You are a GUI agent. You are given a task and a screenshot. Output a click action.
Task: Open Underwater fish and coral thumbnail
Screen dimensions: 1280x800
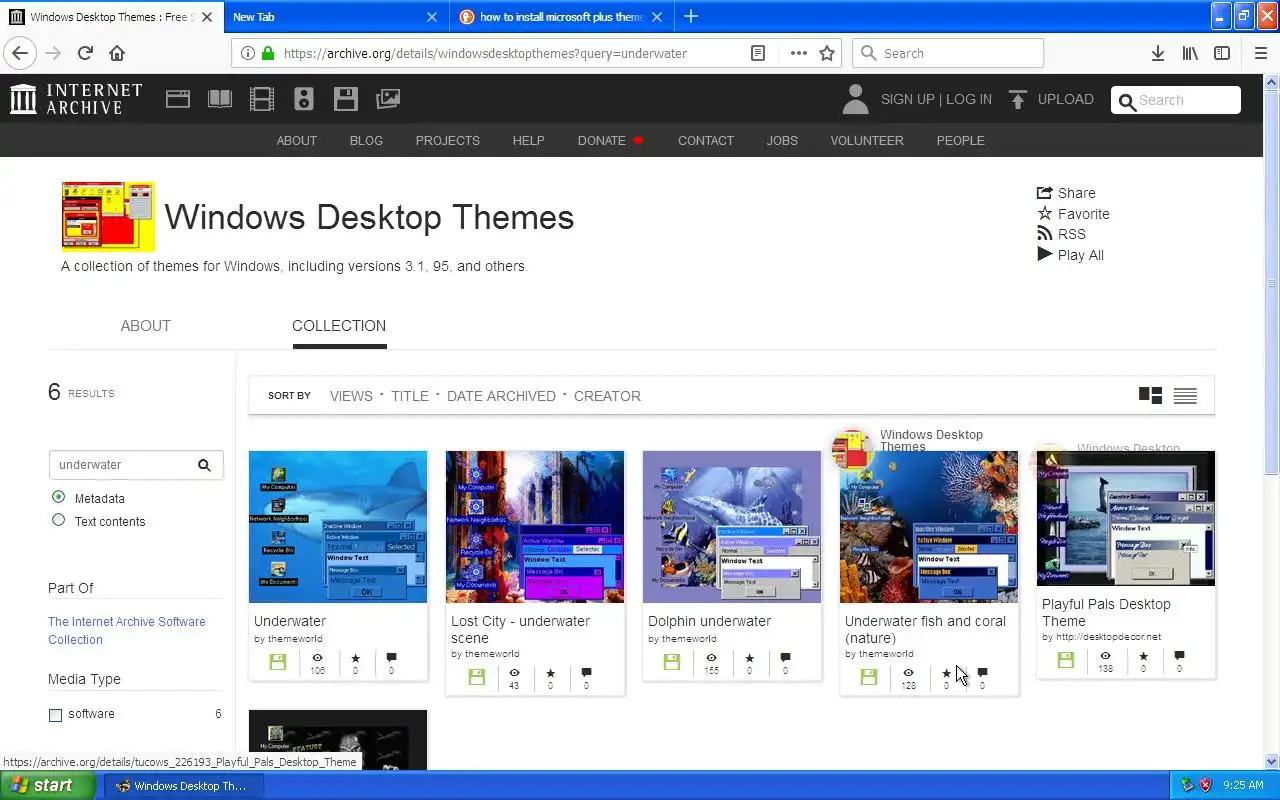click(x=929, y=527)
